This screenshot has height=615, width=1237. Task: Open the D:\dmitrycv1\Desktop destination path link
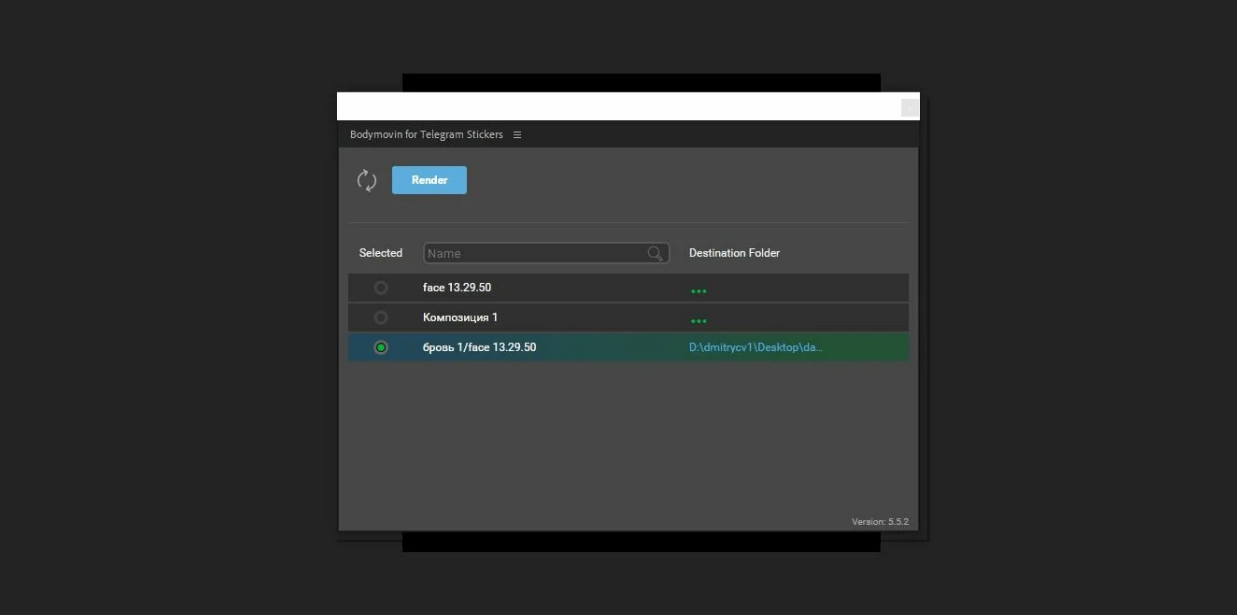[755, 348]
